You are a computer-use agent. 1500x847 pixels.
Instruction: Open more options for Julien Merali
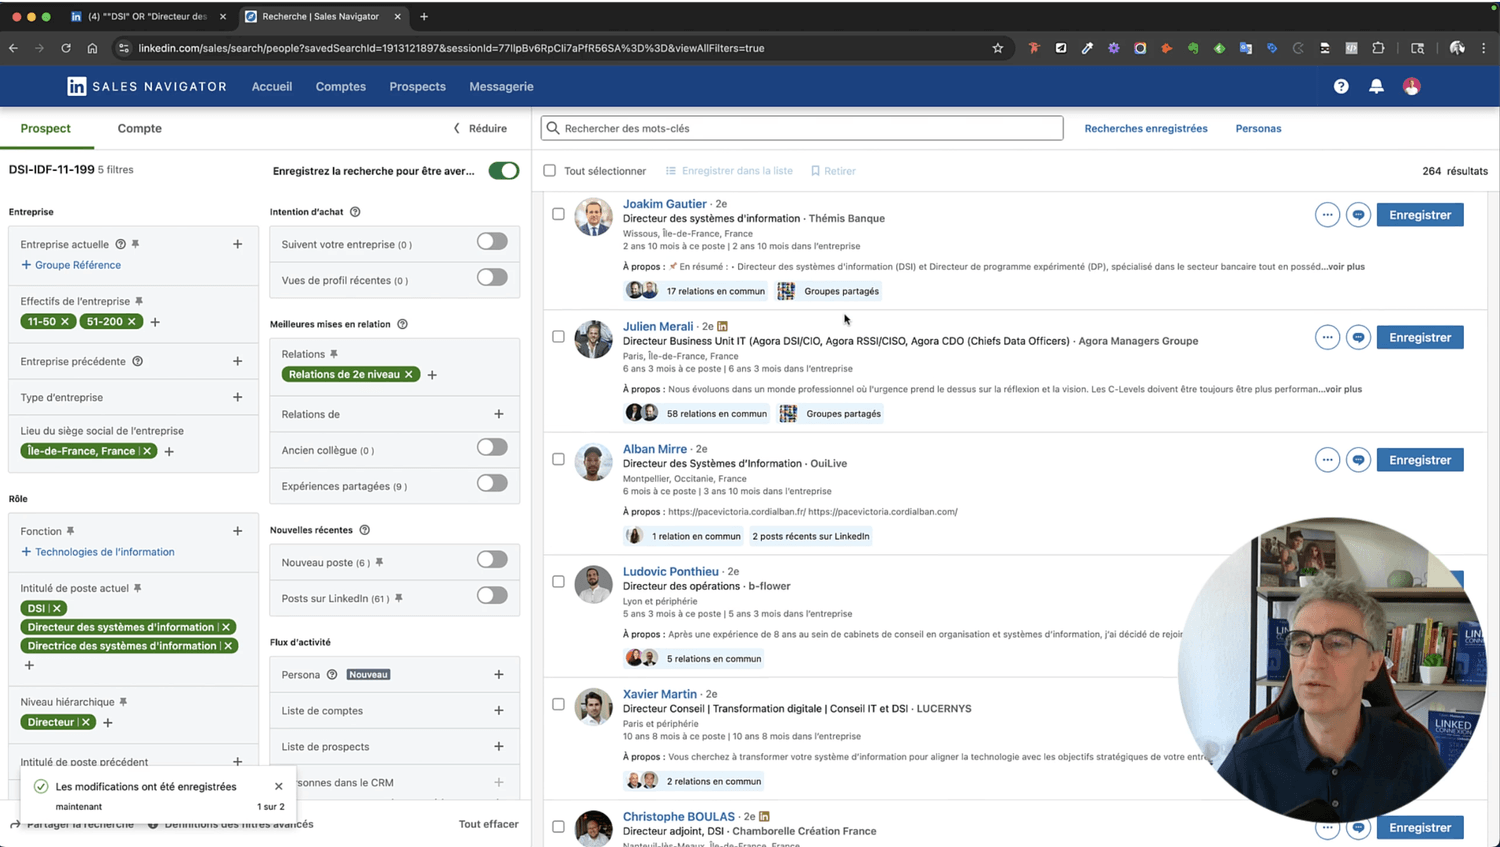(1327, 338)
